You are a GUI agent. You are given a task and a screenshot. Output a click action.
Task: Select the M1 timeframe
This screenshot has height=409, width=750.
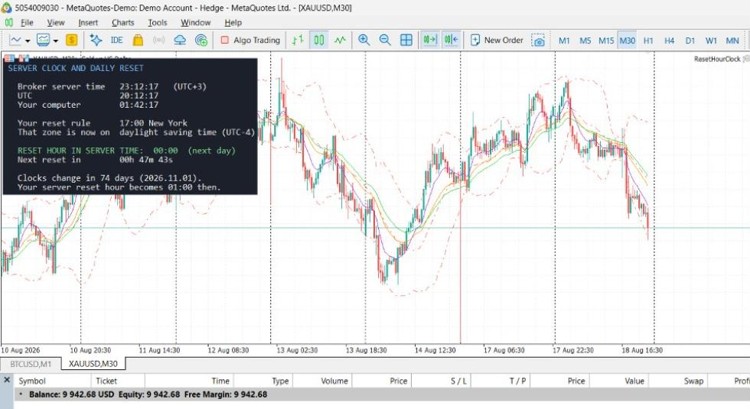click(564, 41)
